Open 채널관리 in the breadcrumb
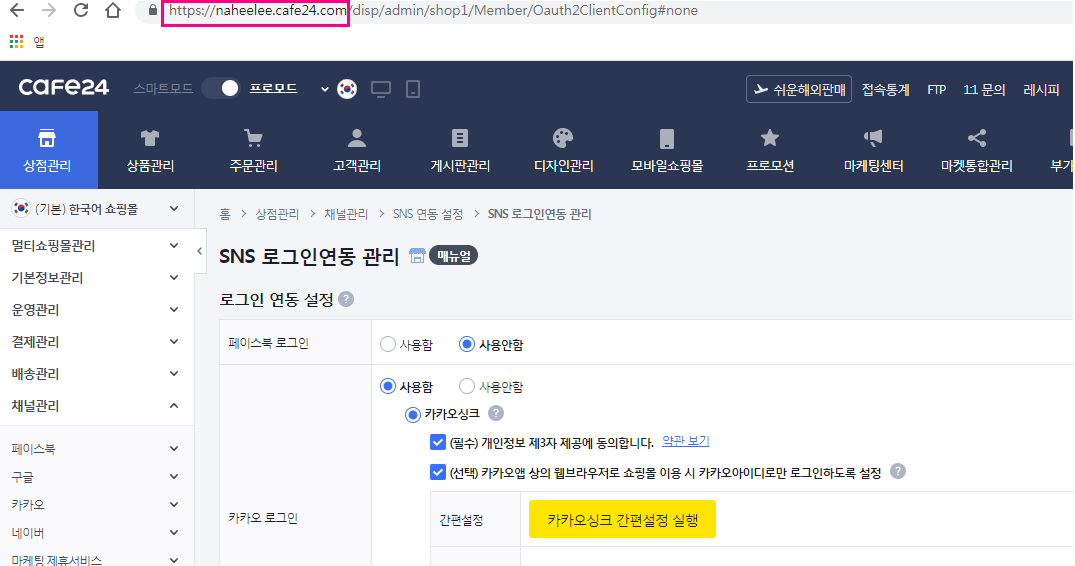This screenshot has width=1075, height=566. (346, 214)
